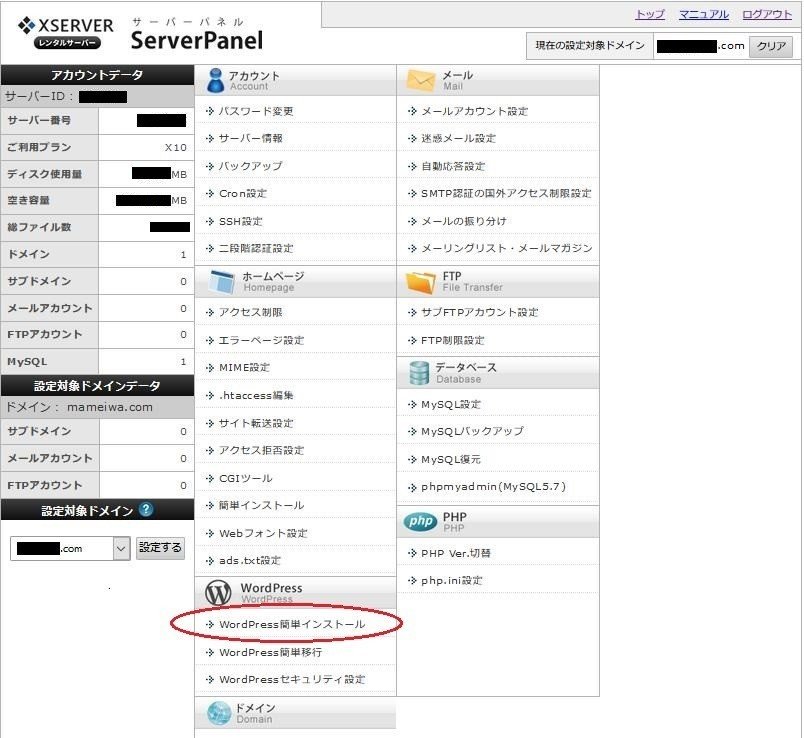
Task: Click the ご利用プラン X10 value
Action: tap(175, 147)
